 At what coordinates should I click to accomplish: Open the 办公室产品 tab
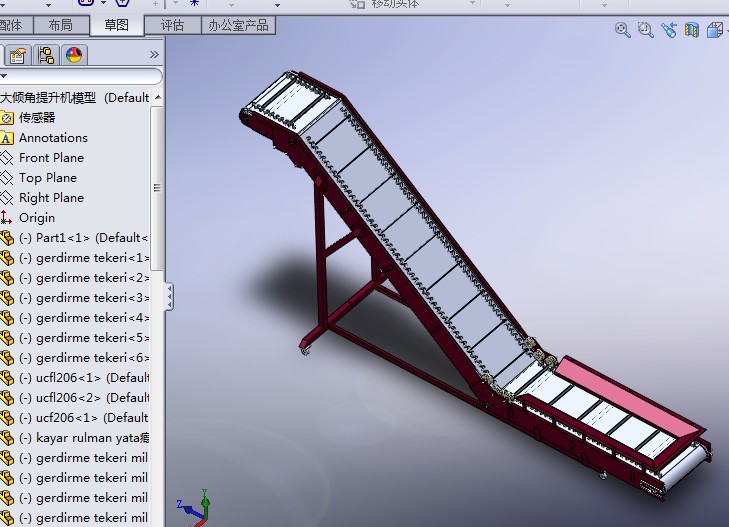point(238,25)
